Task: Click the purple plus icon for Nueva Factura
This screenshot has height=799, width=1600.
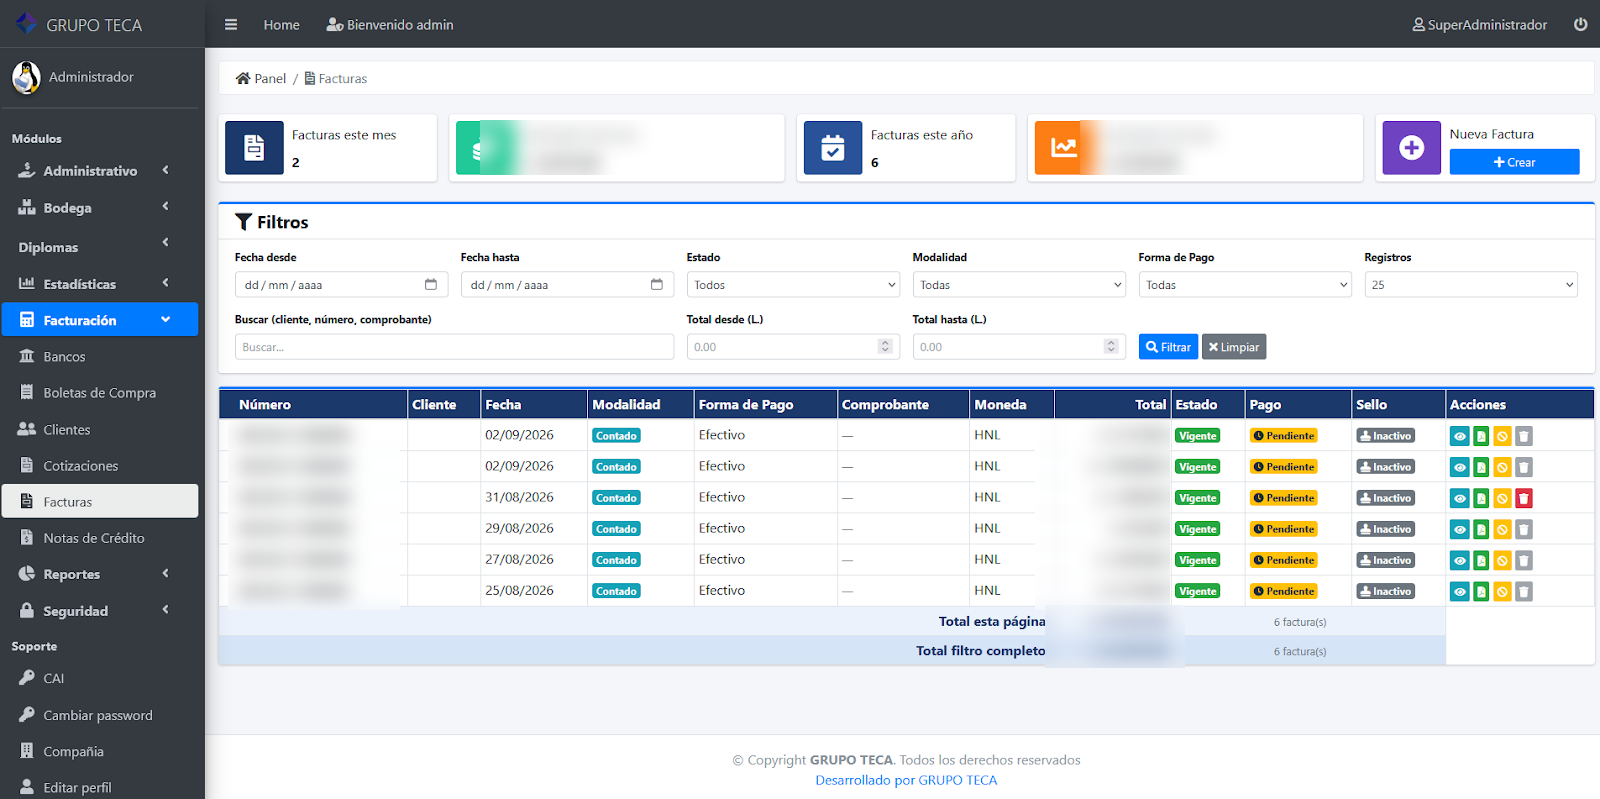Action: 1412,148
